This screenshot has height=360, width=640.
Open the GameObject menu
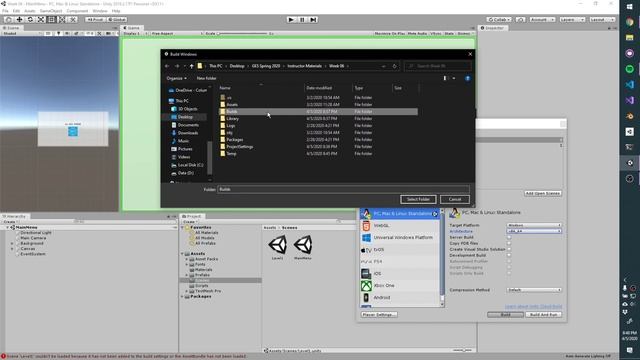coord(51,11)
